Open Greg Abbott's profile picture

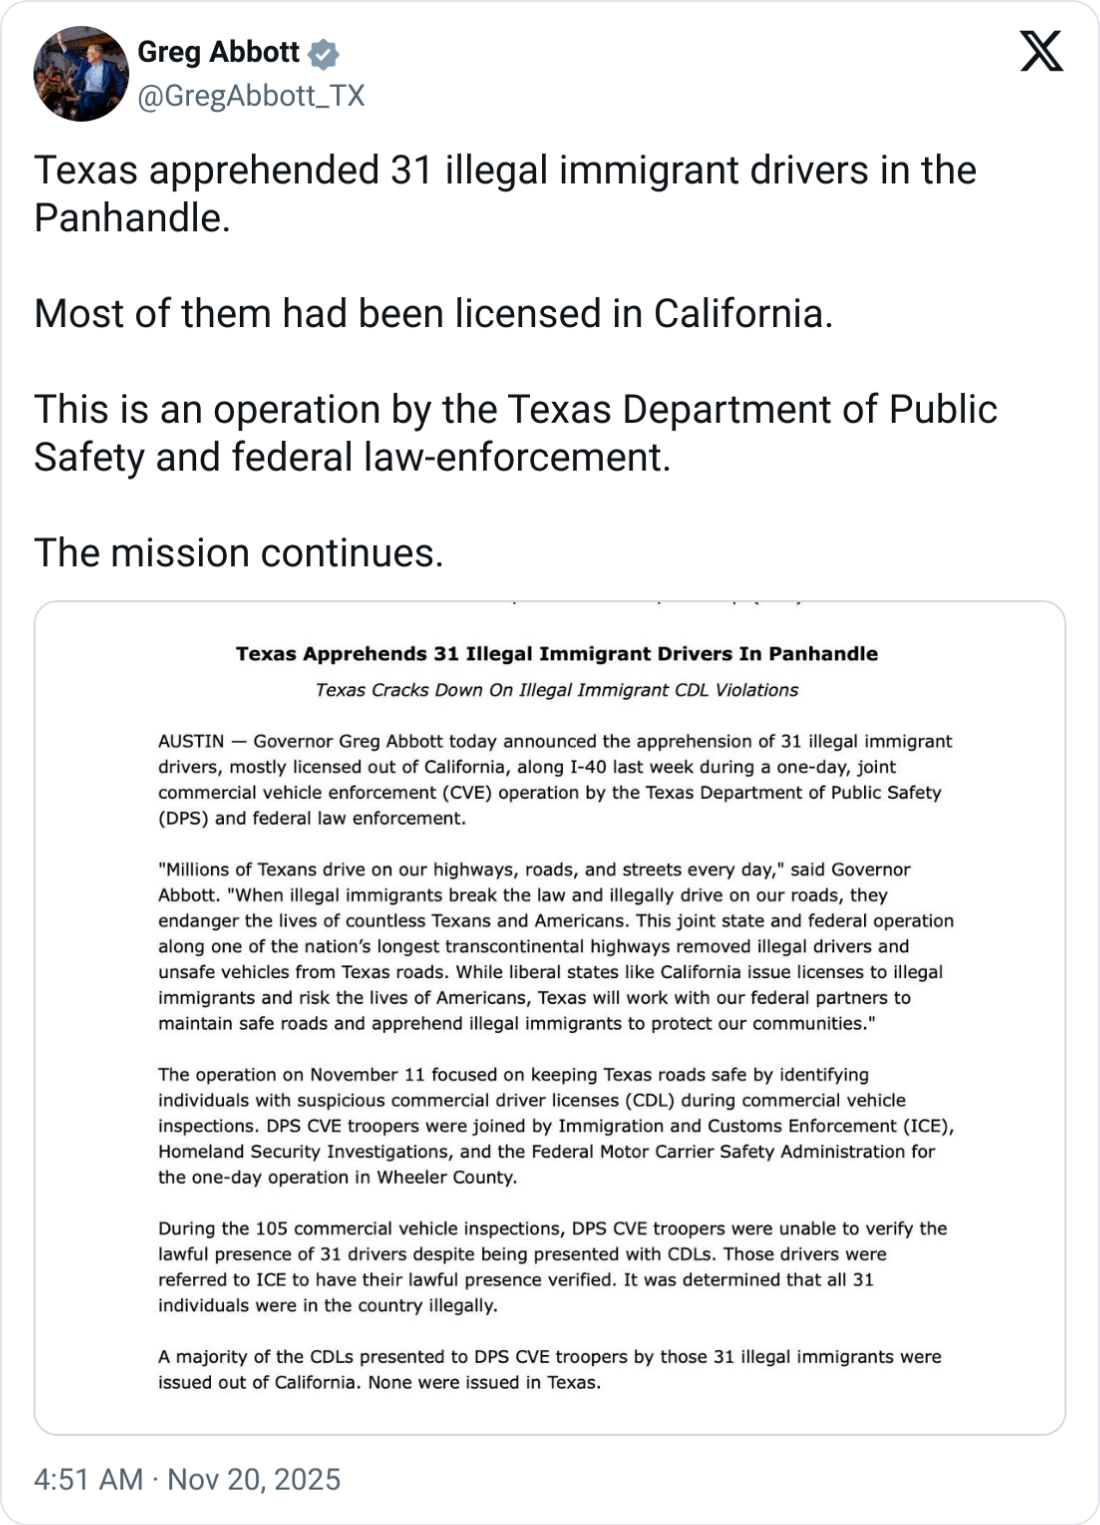pyautogui.click(x=81, y=74)
